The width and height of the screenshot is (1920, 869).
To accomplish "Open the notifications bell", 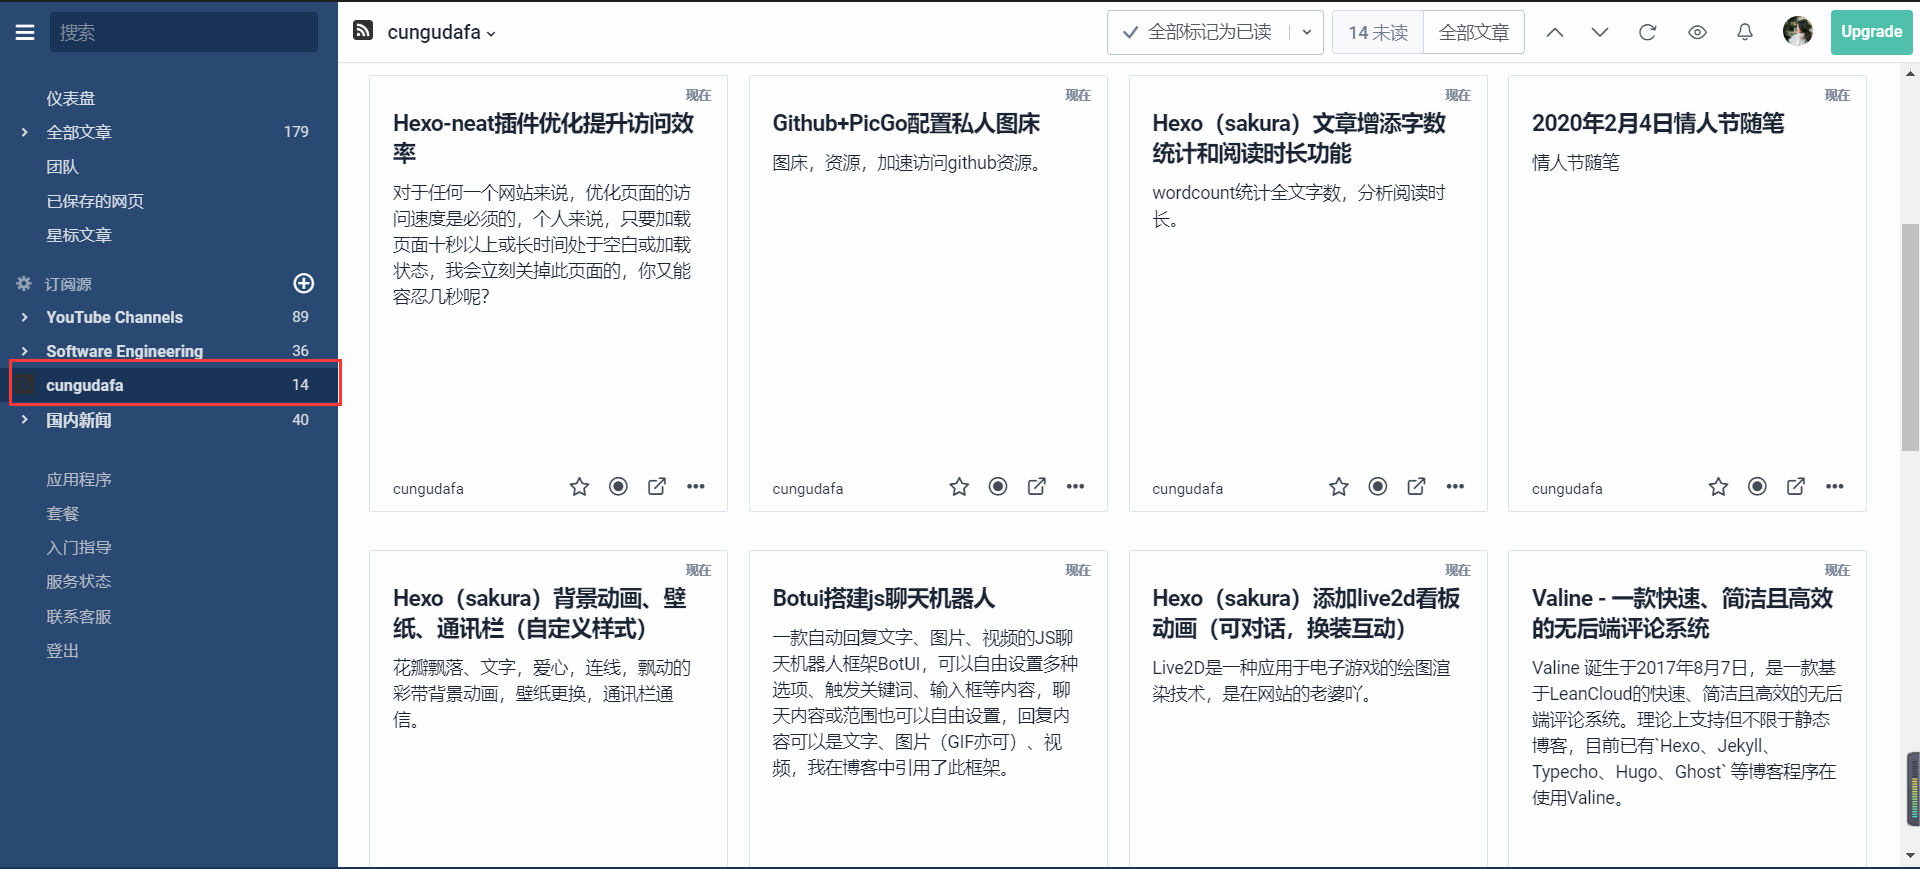I will [x=1745, y=32].
